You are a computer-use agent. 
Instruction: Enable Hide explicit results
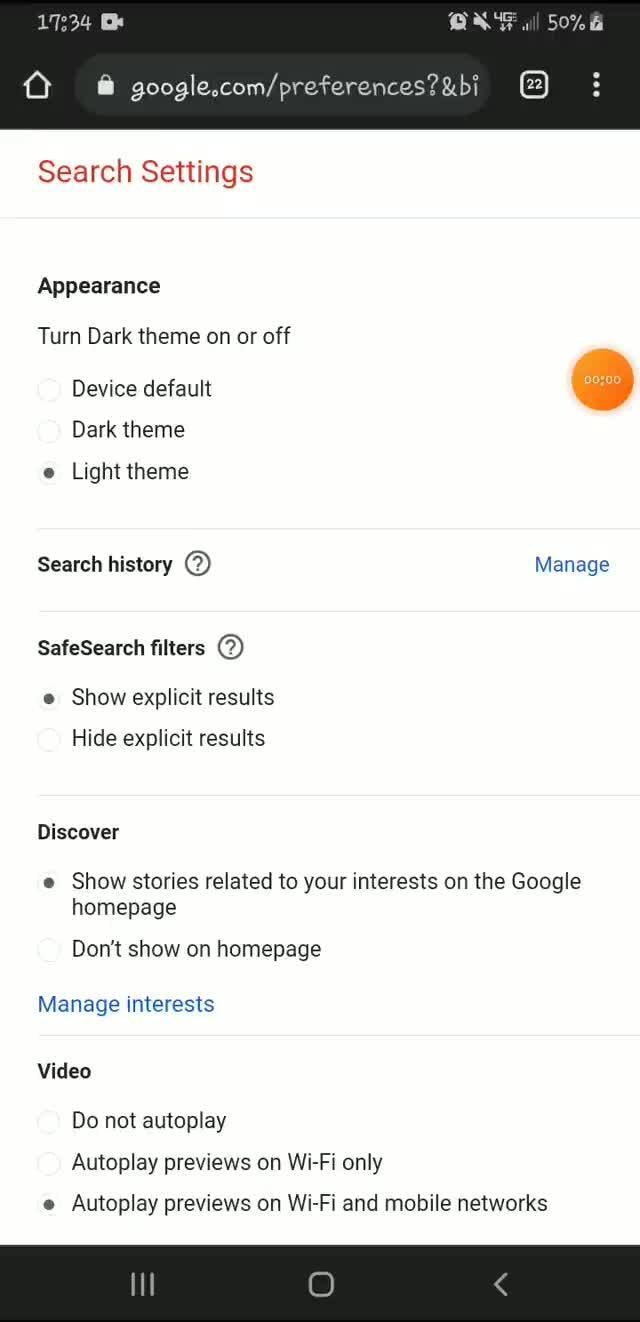(49, 739)
